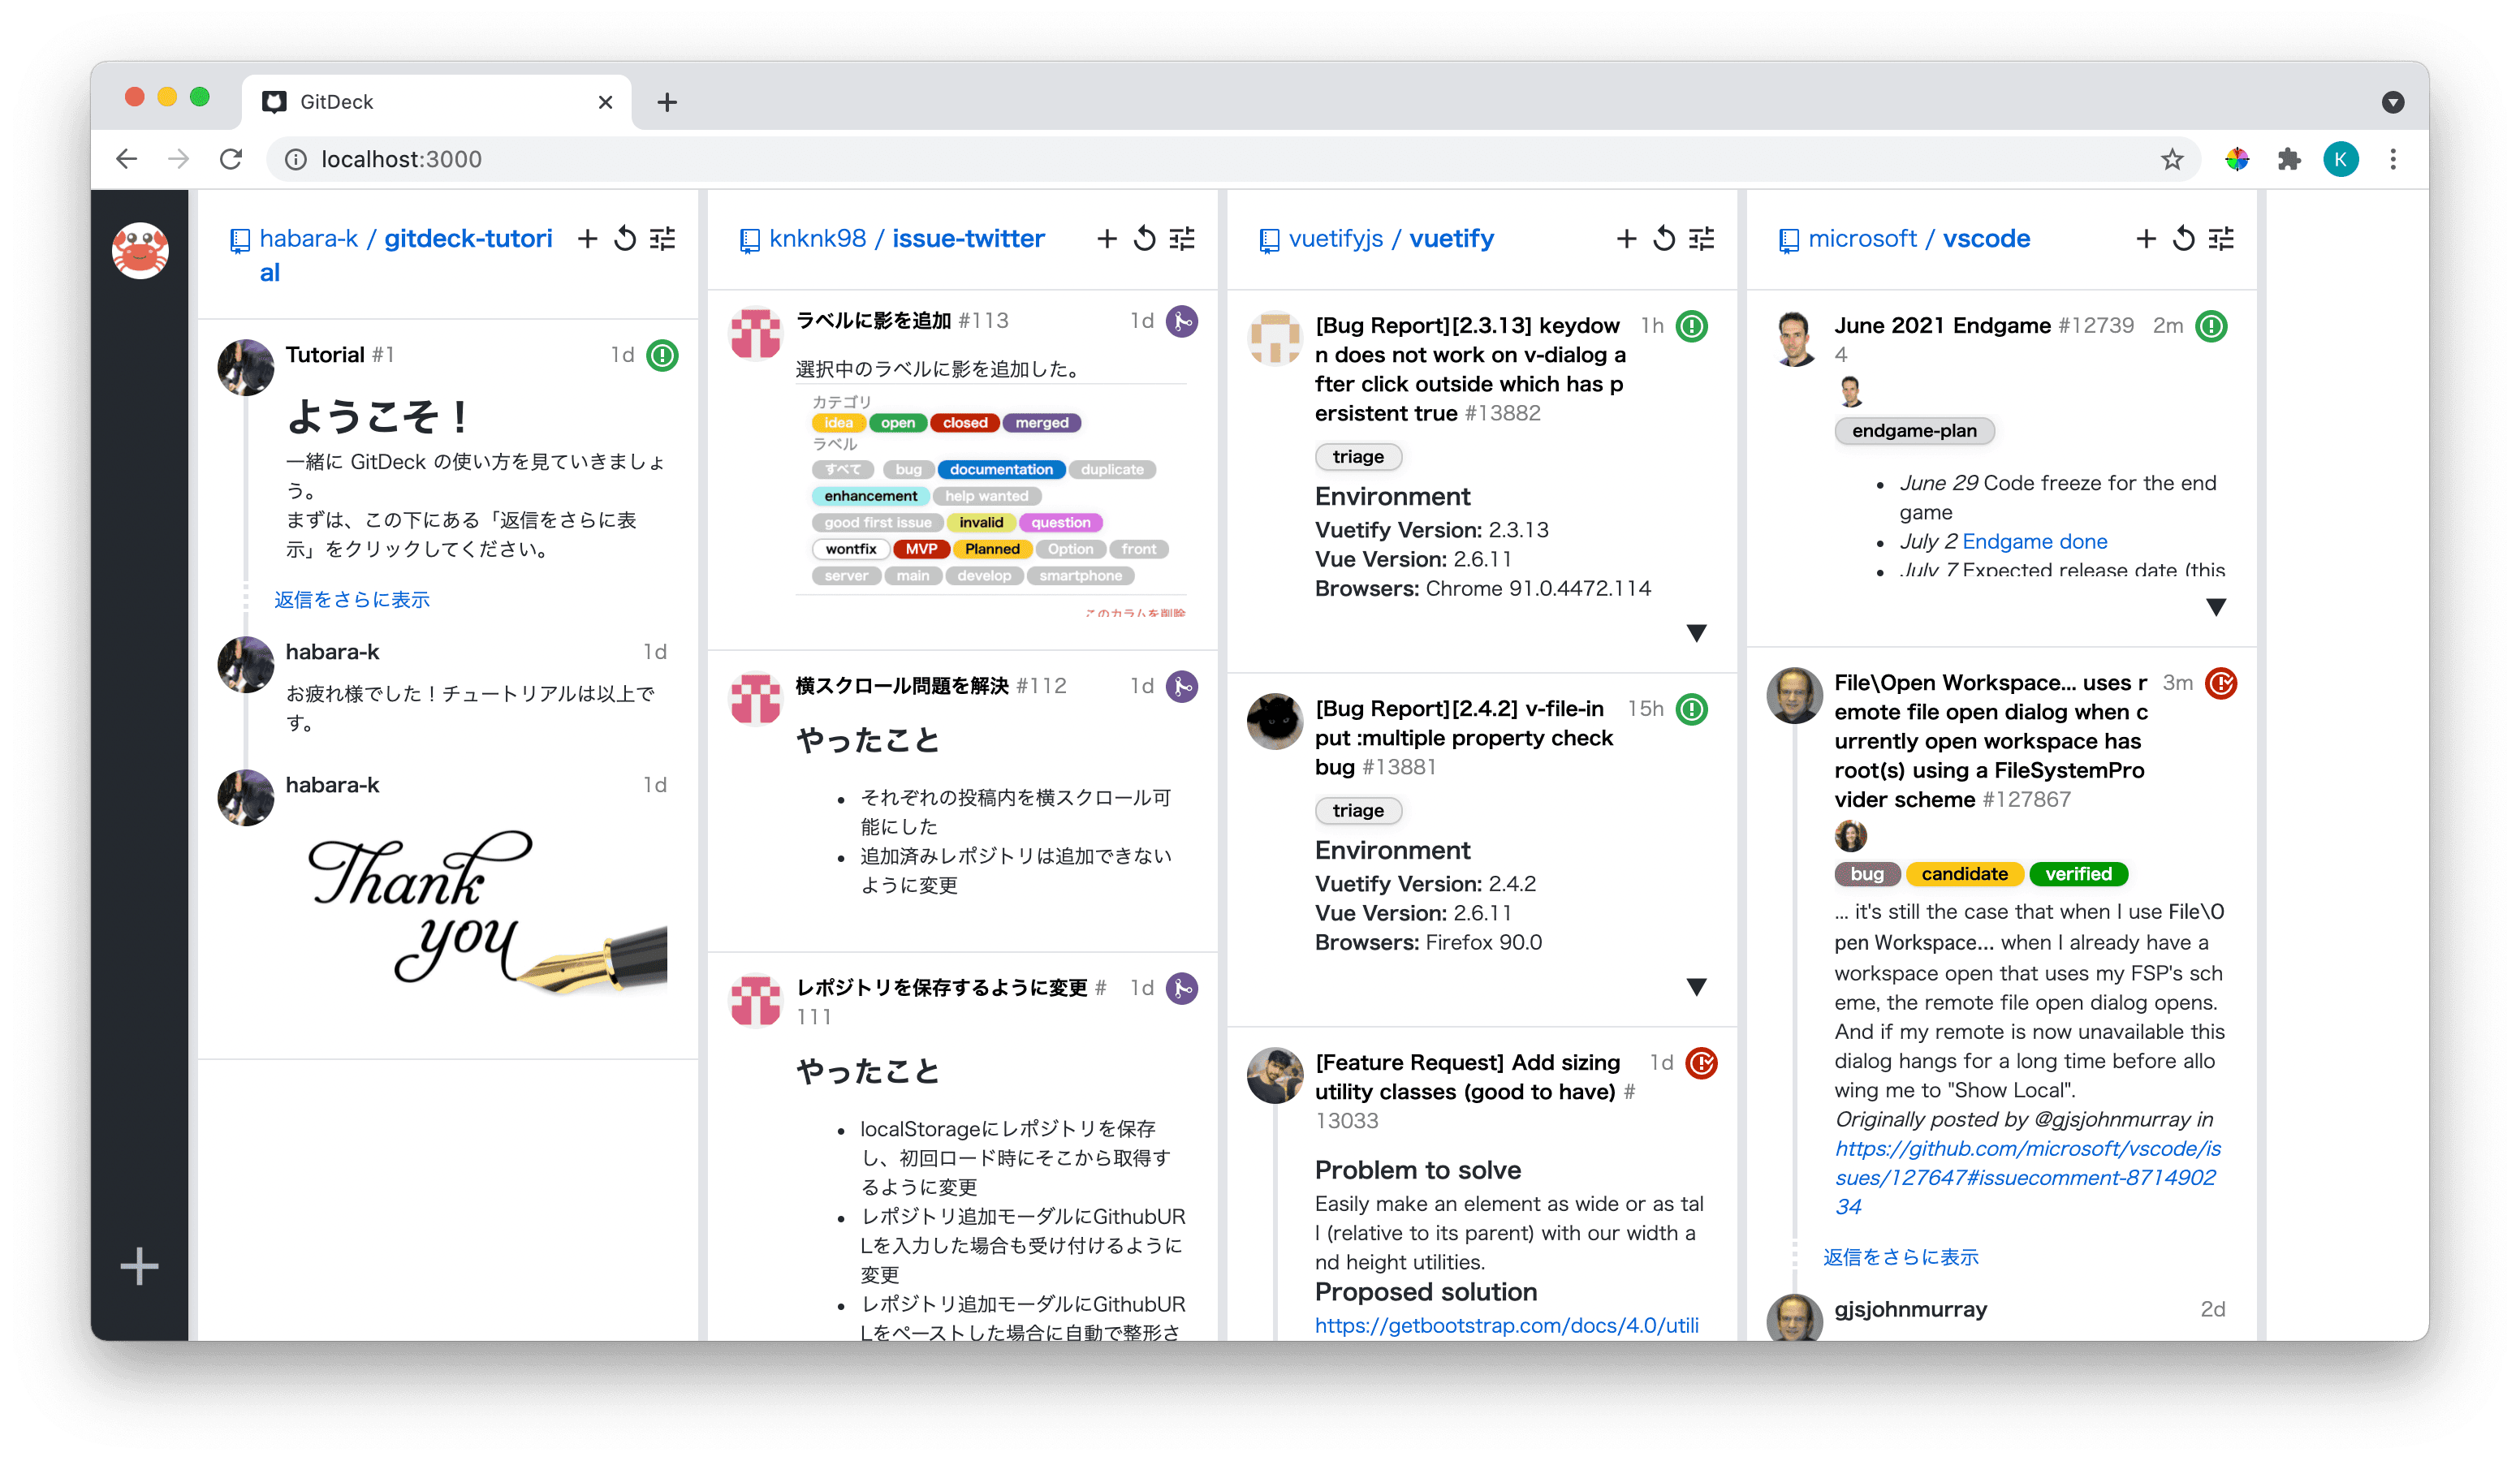Click the green verified label
The image size is (2520, 1461).
point(2078,874)
